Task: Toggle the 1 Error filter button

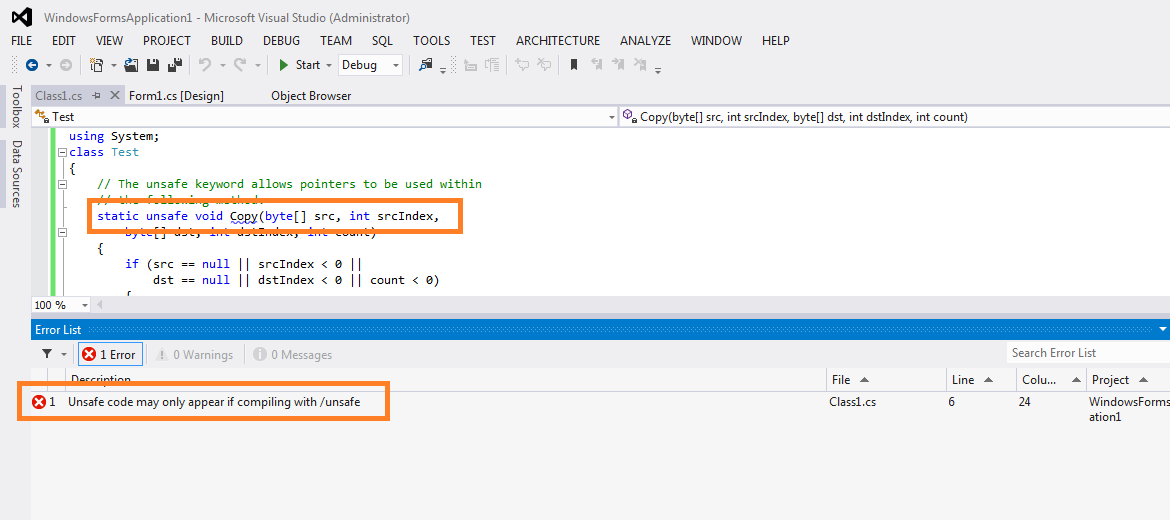Action: click(x=110, y=354)
